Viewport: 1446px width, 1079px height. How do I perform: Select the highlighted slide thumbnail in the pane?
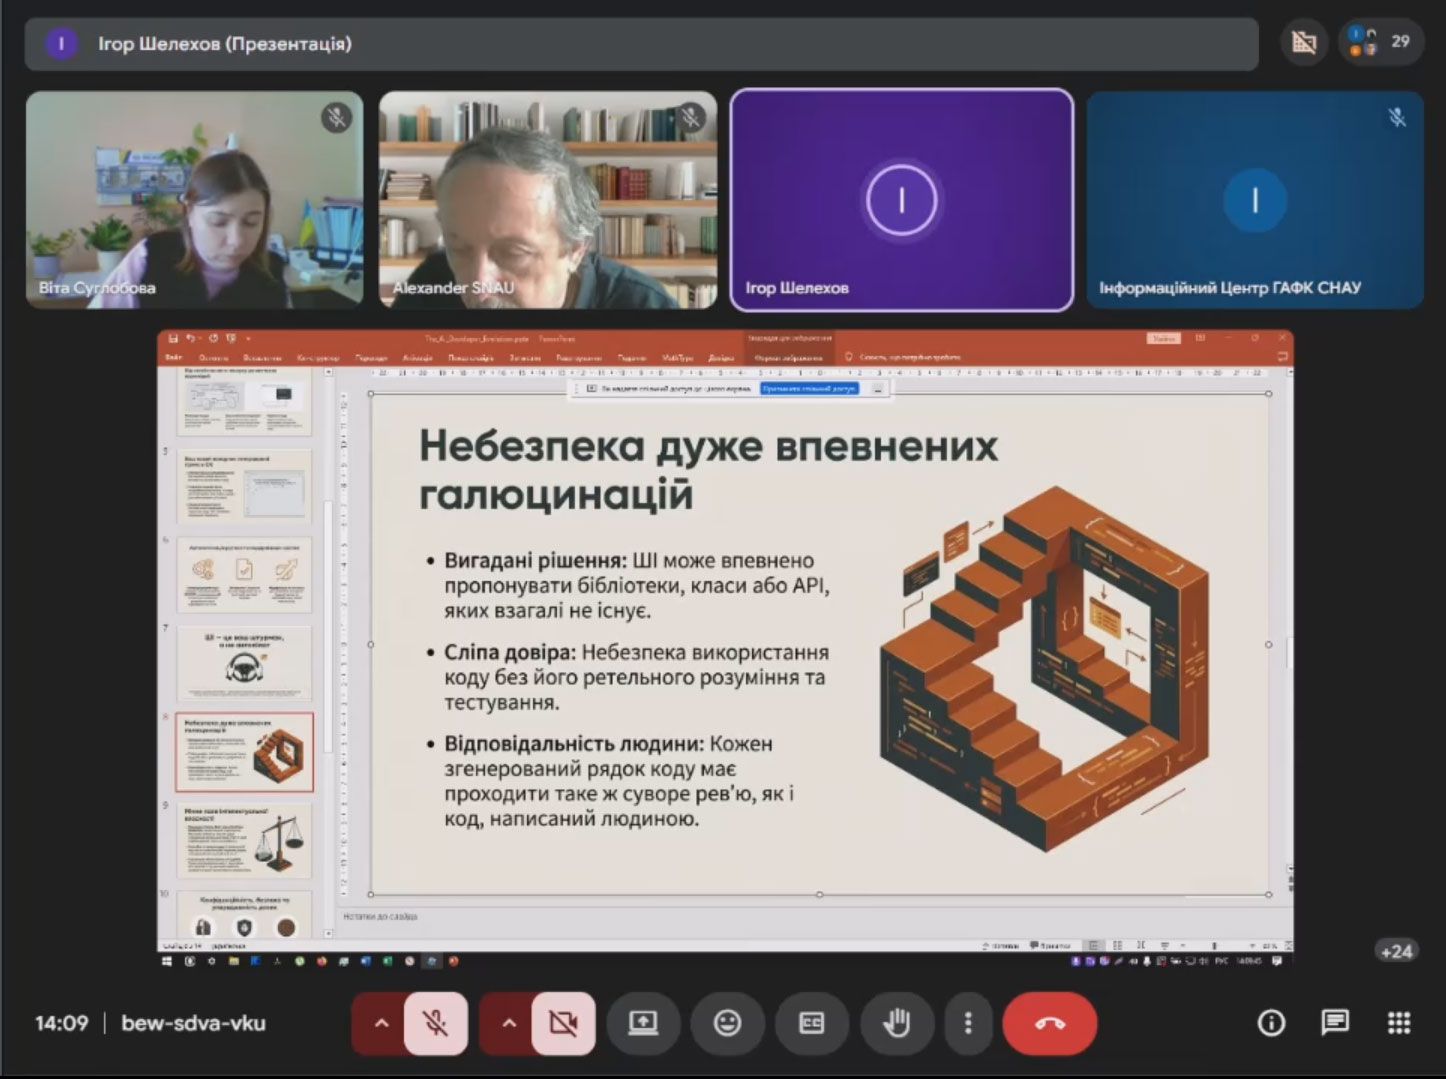click(246, 753)
